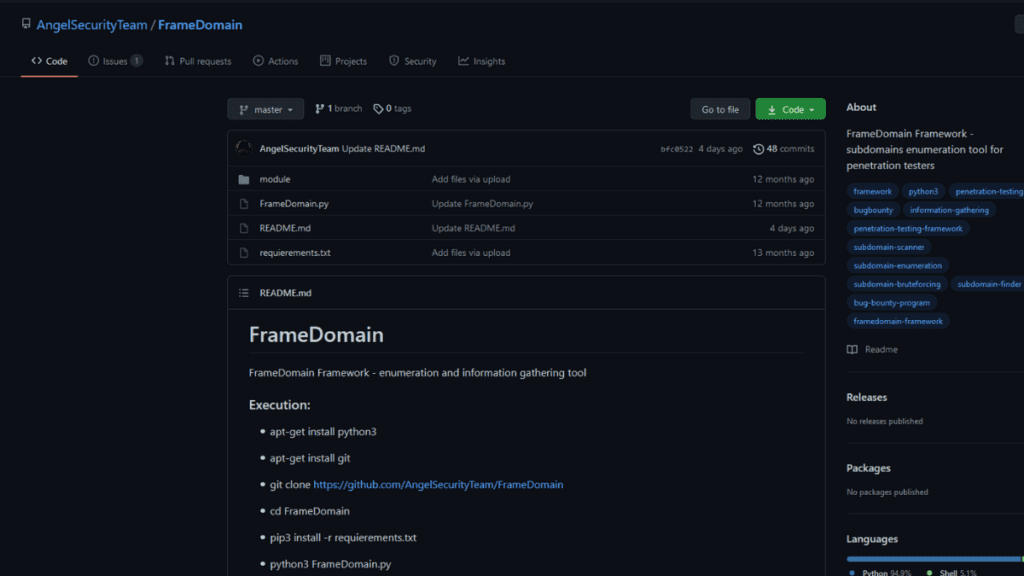Click the Issues tab circle icon
The height and width of the screenshot is (576, 1024).
[x=93, y=61]
